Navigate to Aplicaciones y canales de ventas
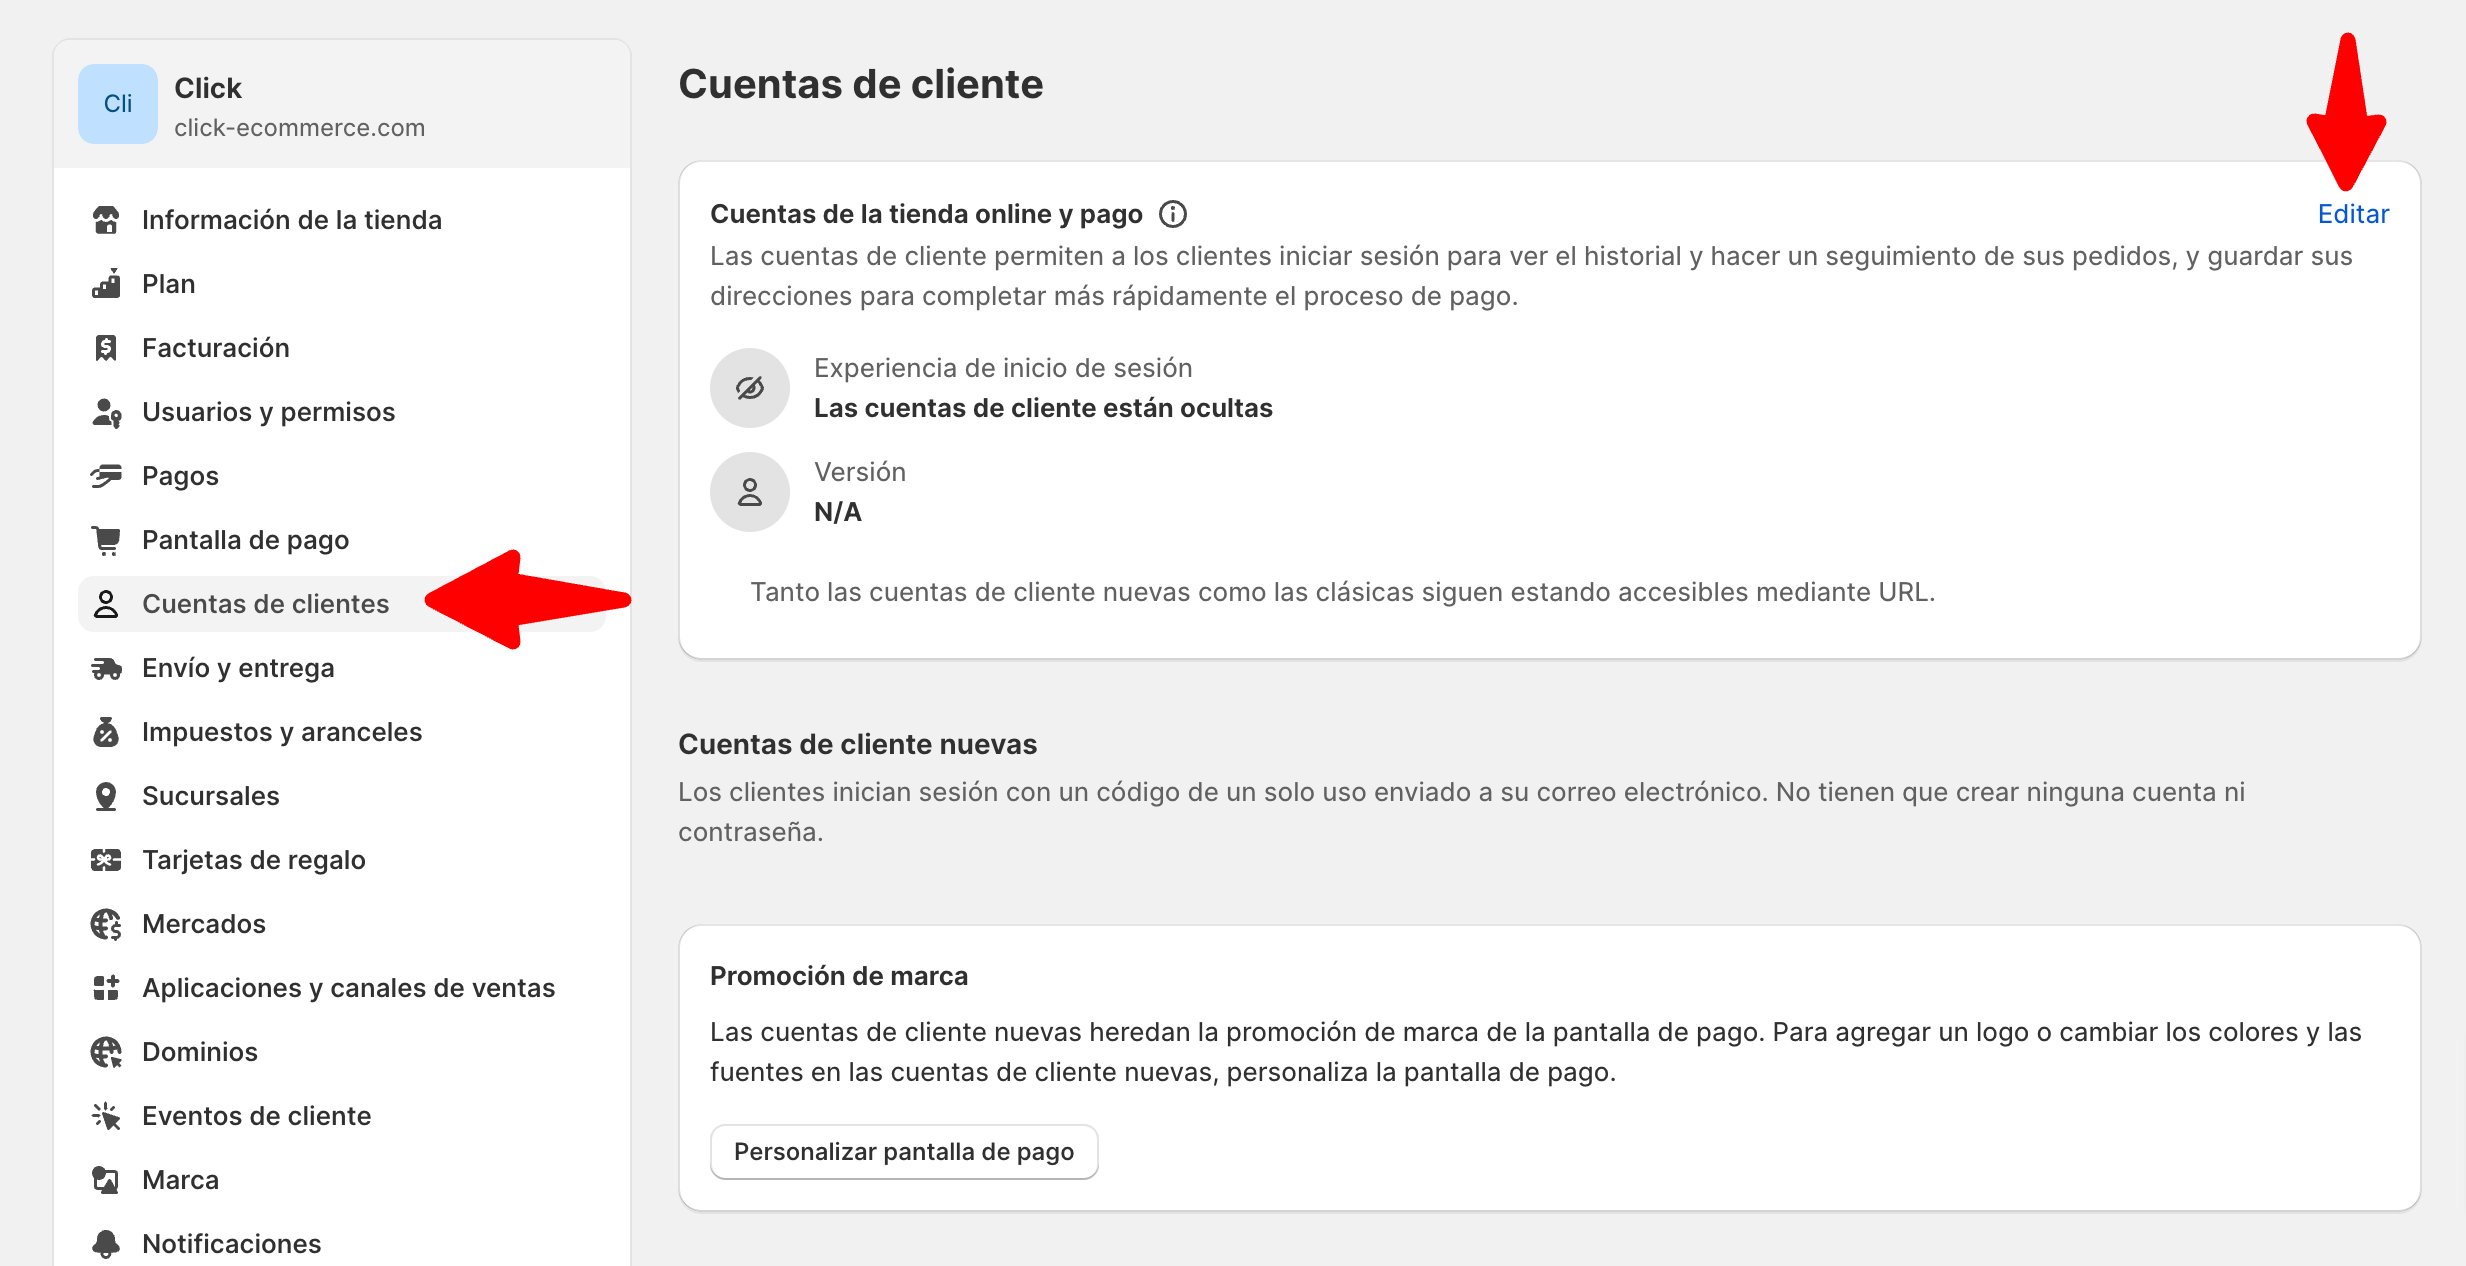2466x1266 pixels. click(348, 988)
